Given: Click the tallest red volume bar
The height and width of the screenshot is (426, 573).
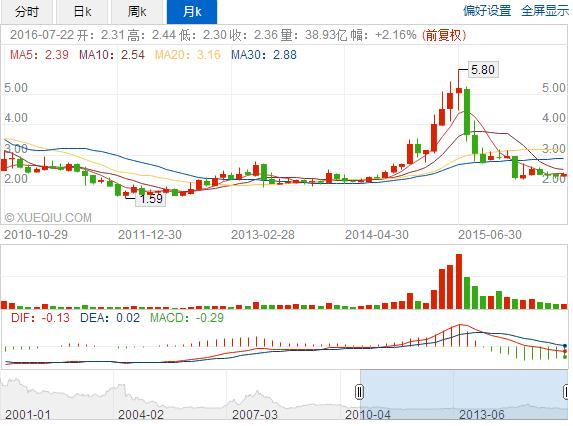Looking at the screenshot, I should pyautogui.click(x=459, y=281).
